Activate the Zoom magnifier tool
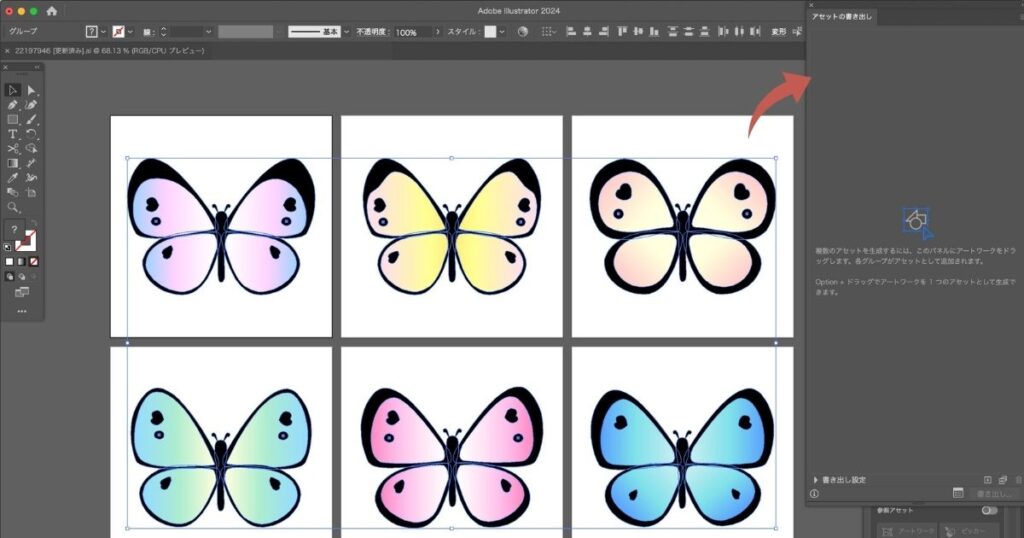Image resolution: width=1024 pixels, height=538 pixels. pyautogui.click(x=12, y=207)
